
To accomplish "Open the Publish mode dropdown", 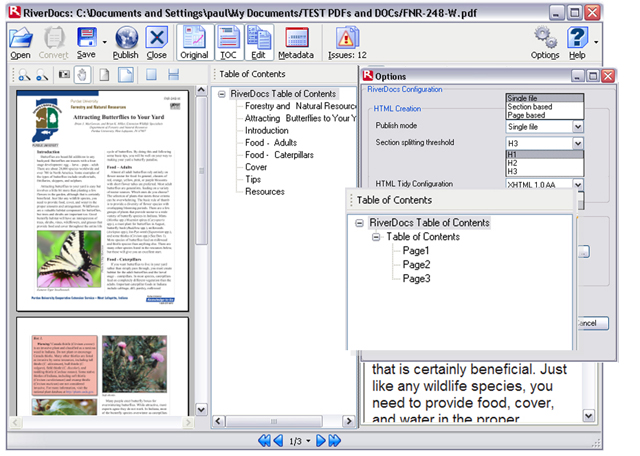I will pyautogui.click(x=578, y=127).
